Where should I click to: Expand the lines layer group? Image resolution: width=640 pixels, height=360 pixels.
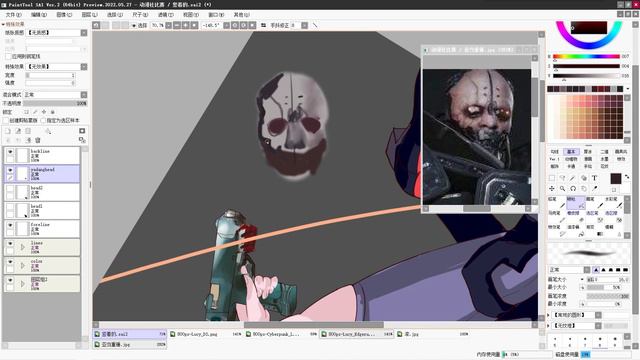tap(22, 247)
